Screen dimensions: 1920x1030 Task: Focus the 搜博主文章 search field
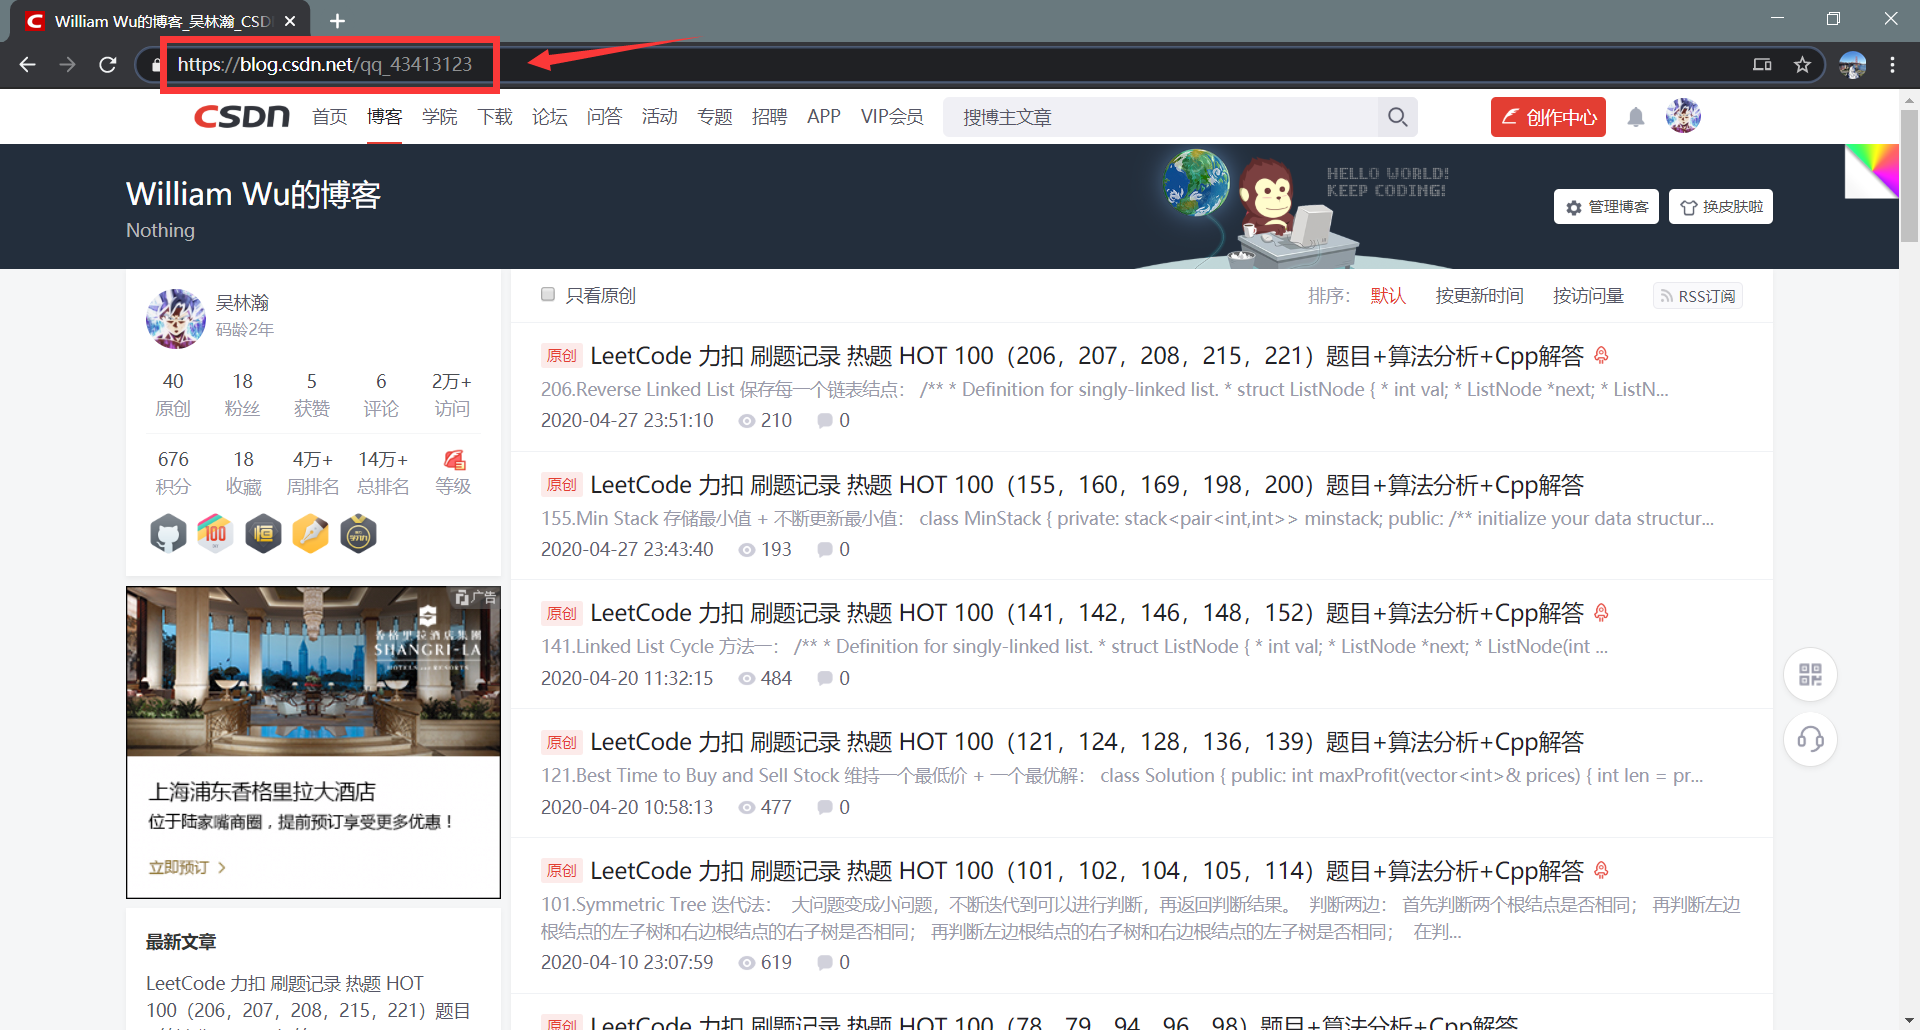(x=1160, y=117)
